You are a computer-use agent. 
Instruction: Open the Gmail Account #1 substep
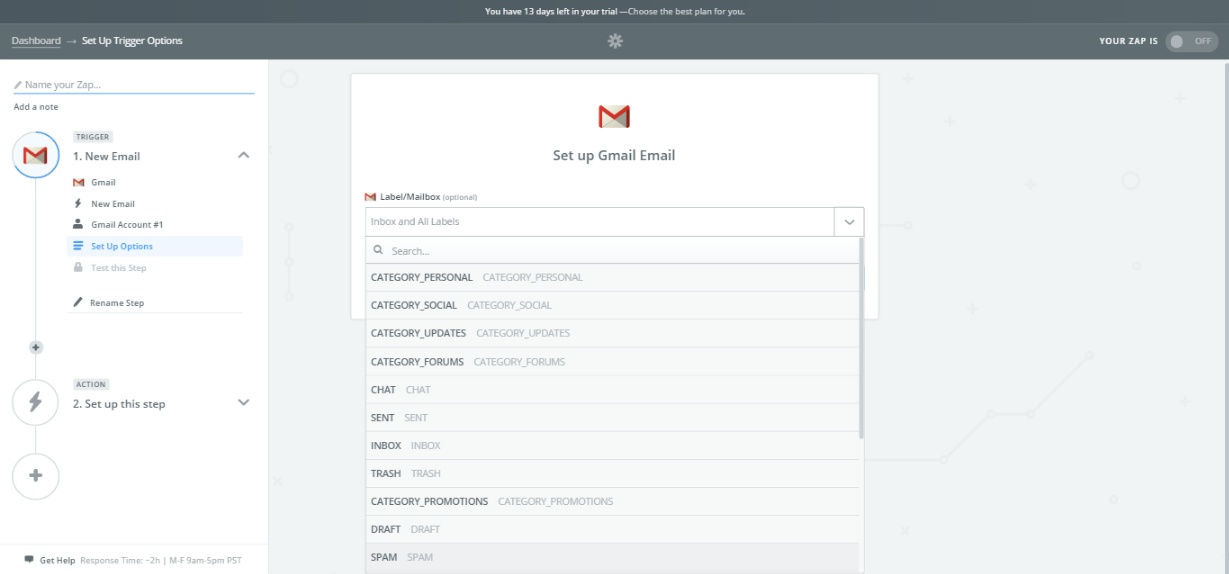click(127, 224)
